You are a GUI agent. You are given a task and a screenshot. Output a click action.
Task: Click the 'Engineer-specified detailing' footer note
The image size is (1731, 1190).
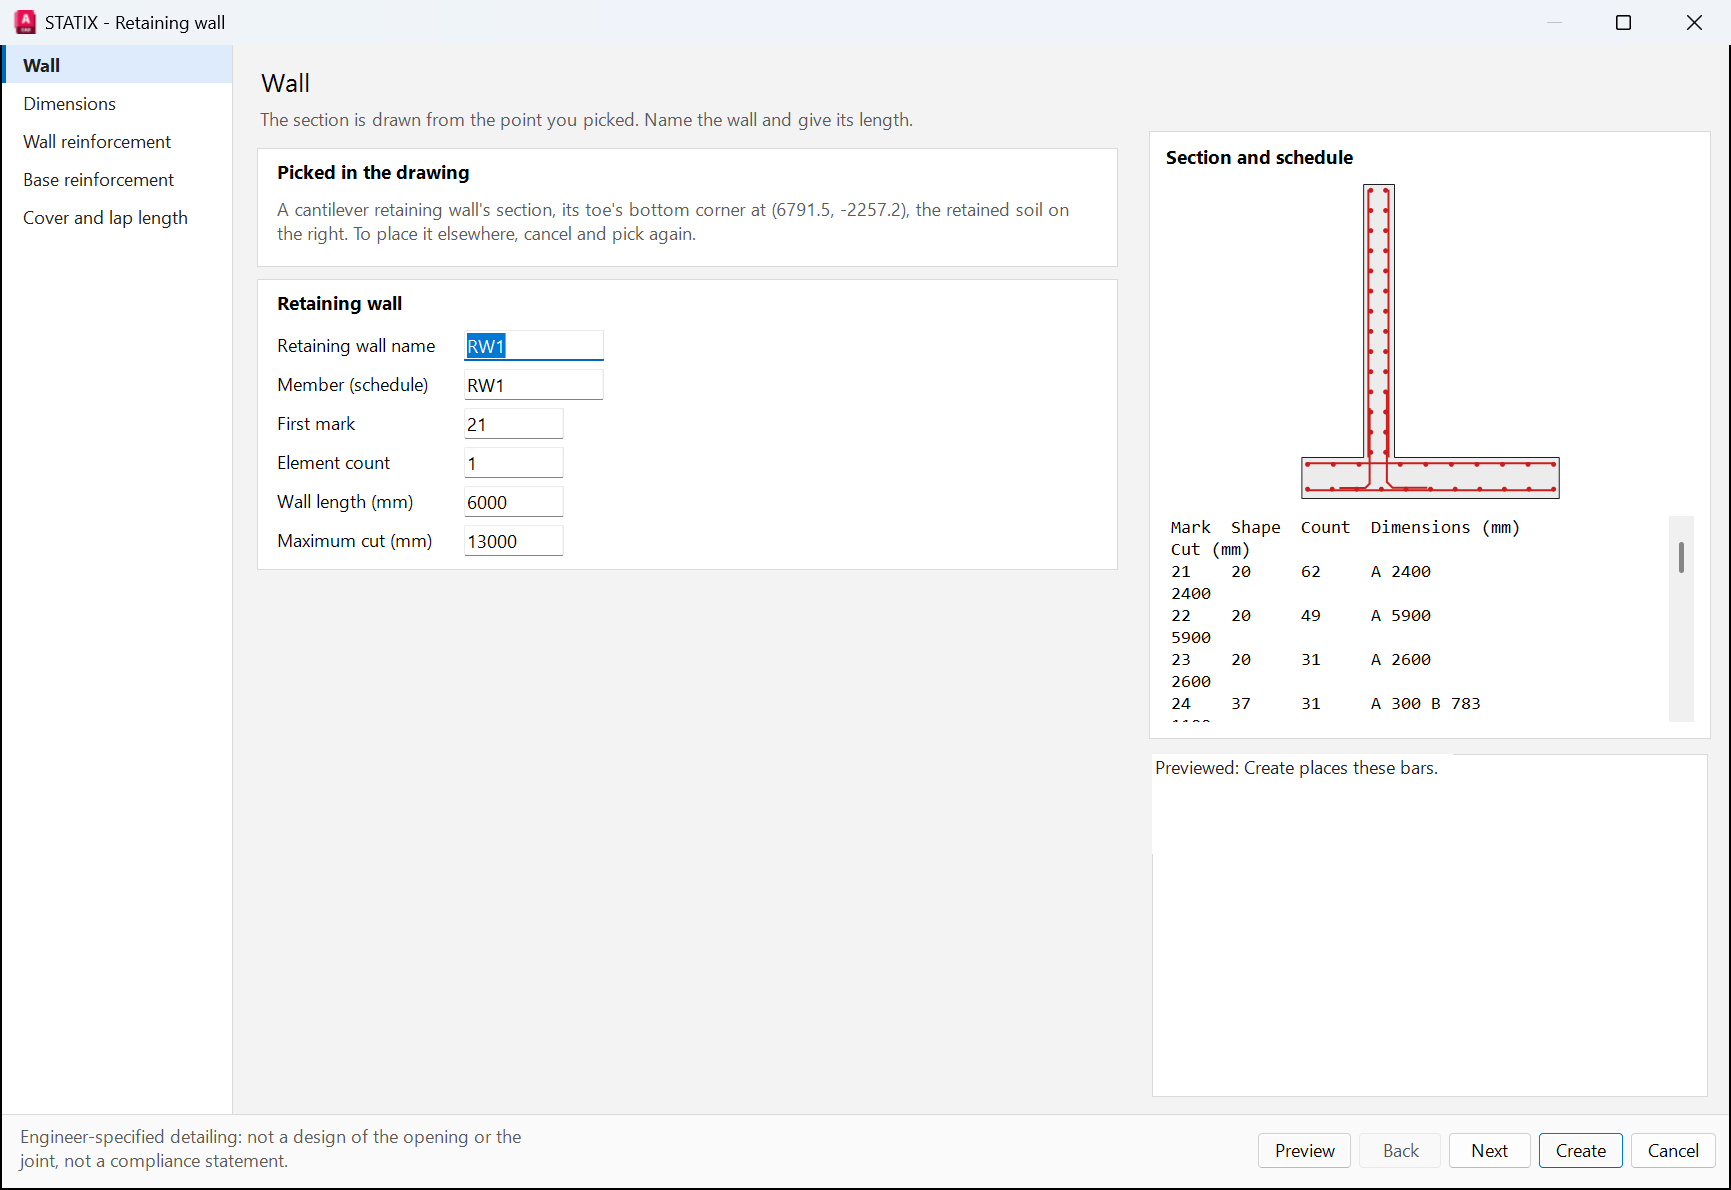coord(271,1149)
